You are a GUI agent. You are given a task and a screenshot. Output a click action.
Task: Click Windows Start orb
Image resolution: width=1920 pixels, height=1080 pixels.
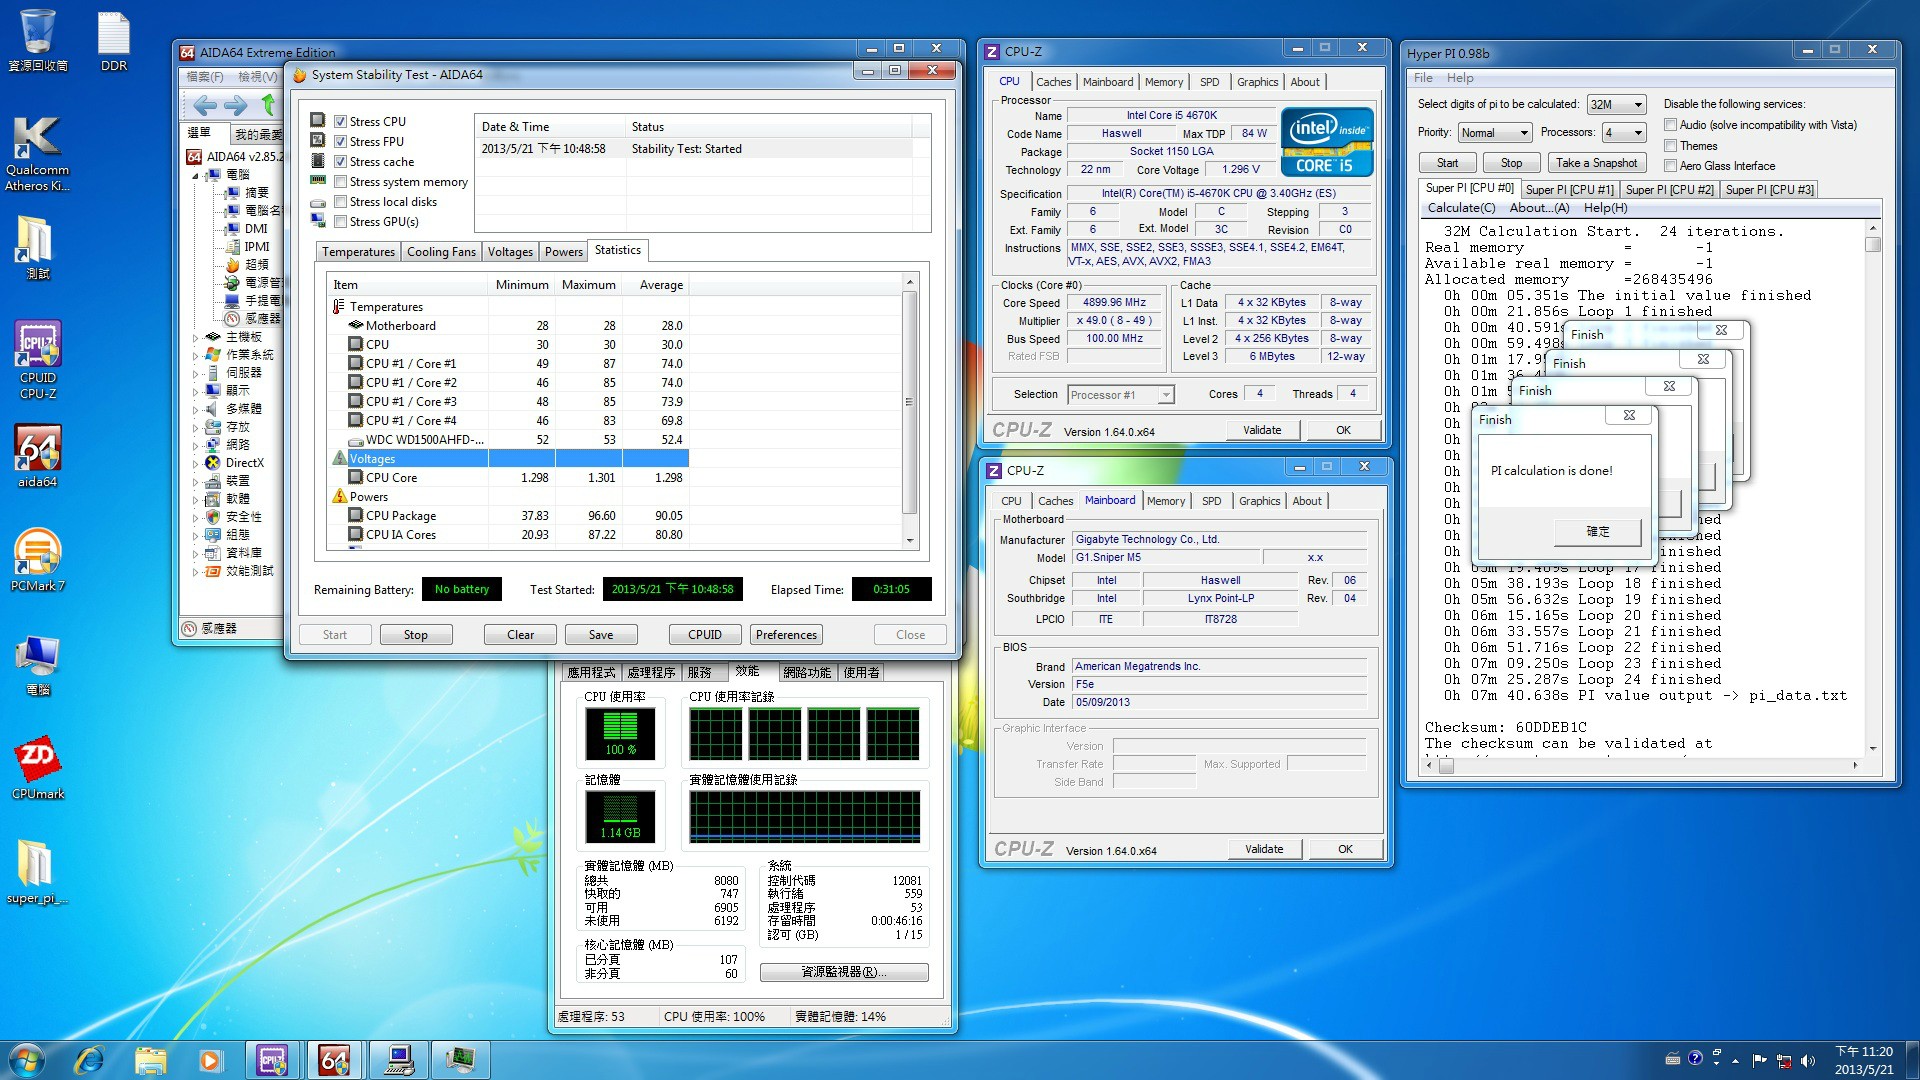click(26, 1060)
